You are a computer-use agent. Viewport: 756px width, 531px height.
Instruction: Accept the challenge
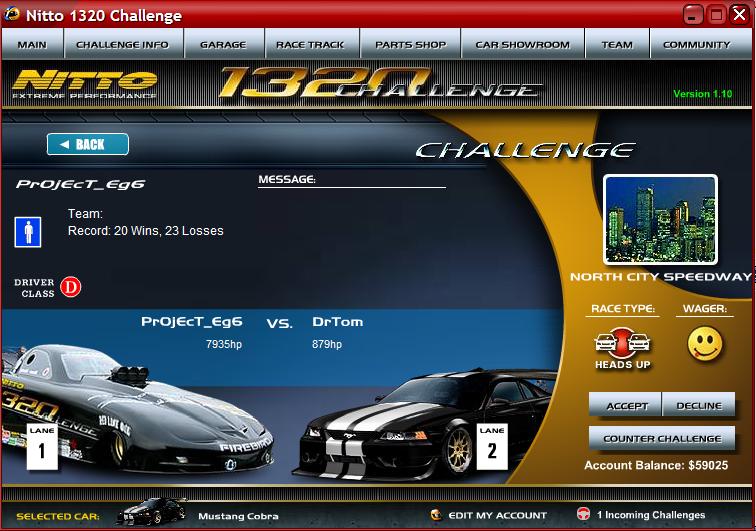(x=625, y=405)
